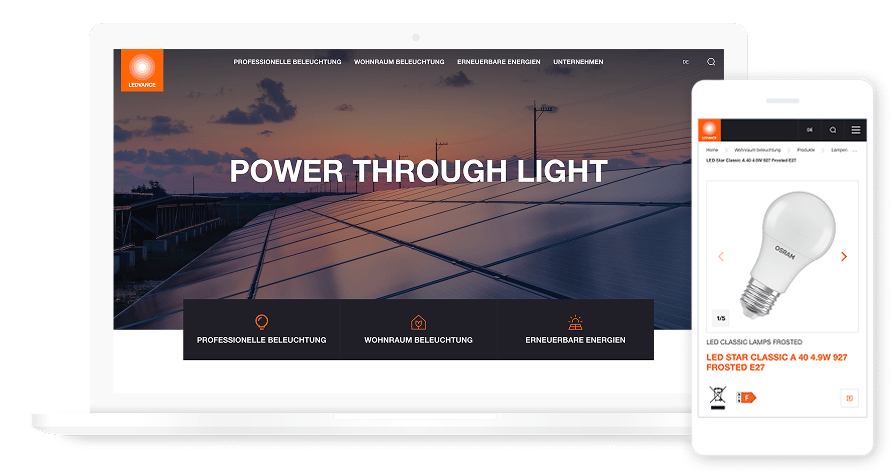Click the house icon above Wohnraum Beleuchtung
Screen dimensions: 893x475
pos(418,321)
